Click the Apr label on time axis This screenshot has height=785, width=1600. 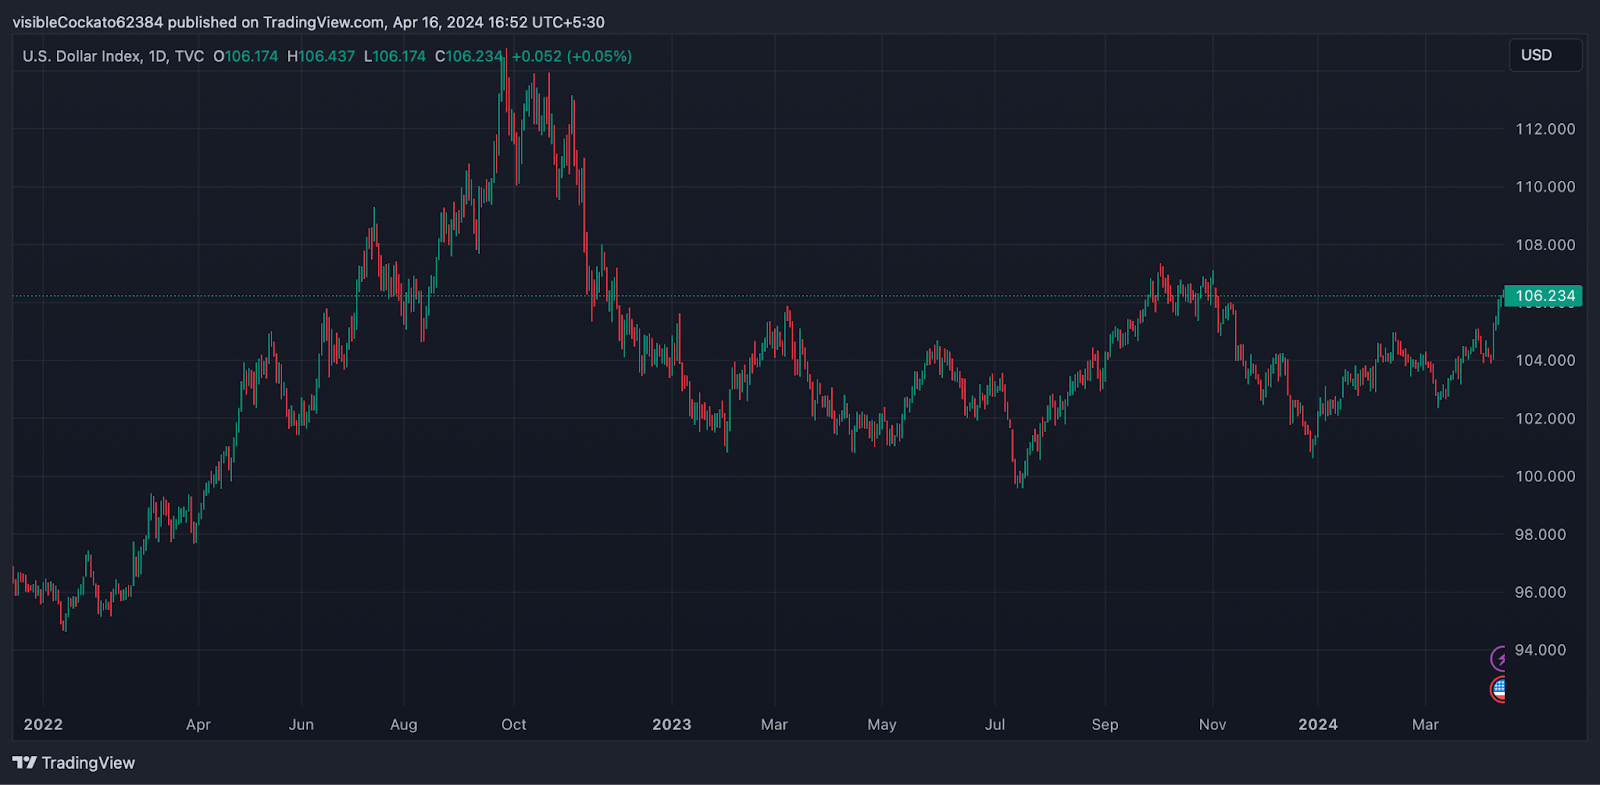(x=198, y=724)
